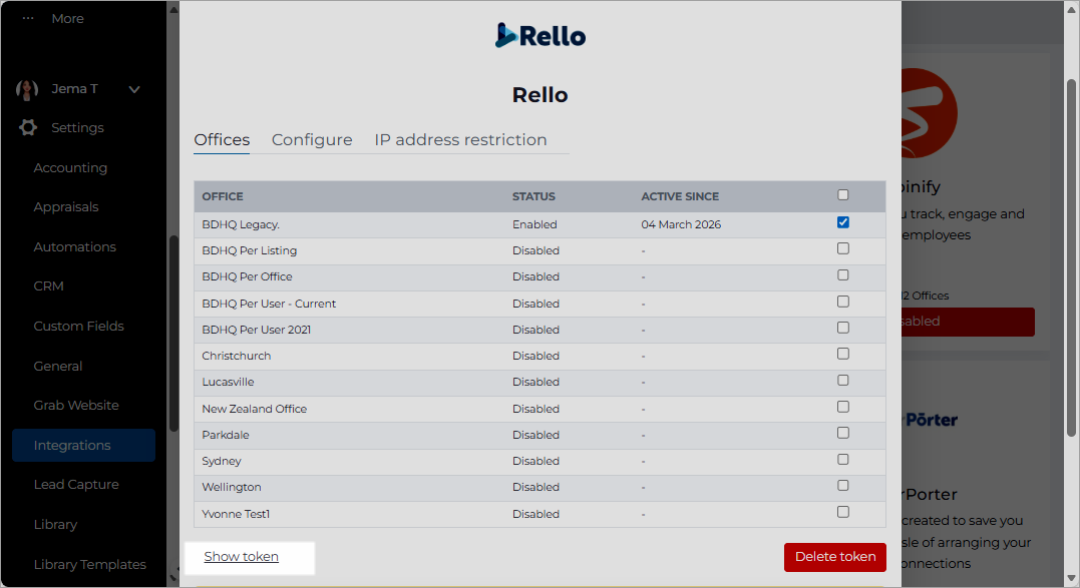Check the New Zealand Office checkbox

coord(843,407)
